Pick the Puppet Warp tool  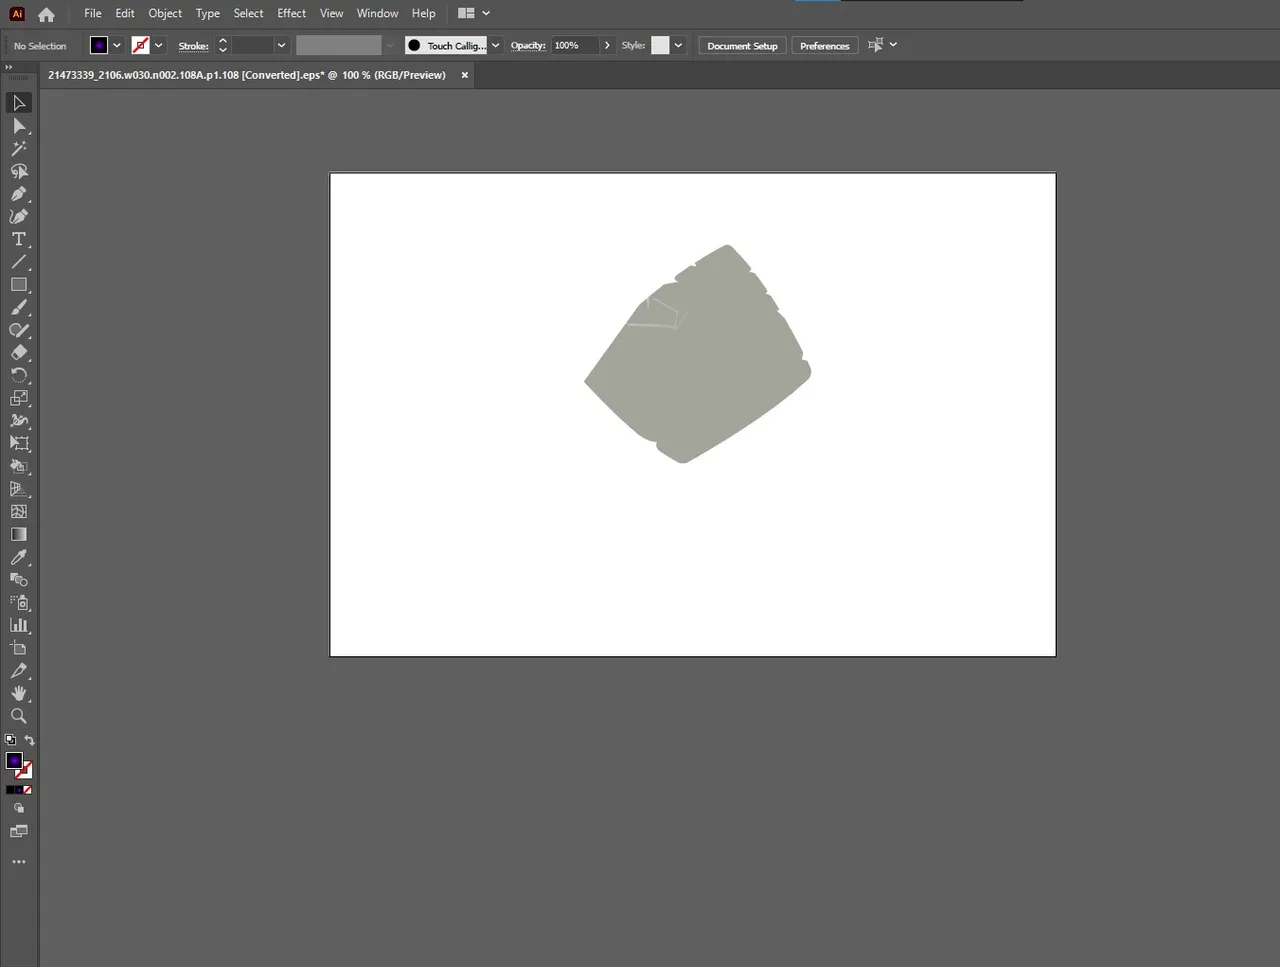coord(19,421)
